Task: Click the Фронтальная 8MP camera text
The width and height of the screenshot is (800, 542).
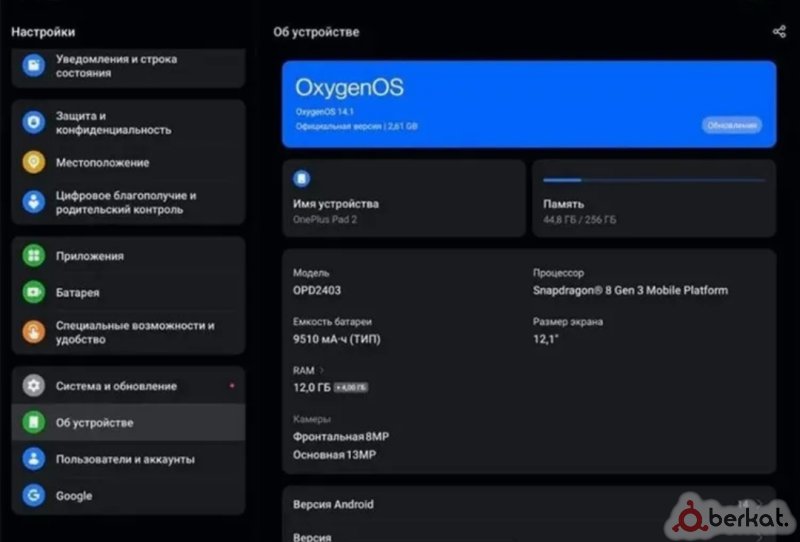Action: point(341,437)
